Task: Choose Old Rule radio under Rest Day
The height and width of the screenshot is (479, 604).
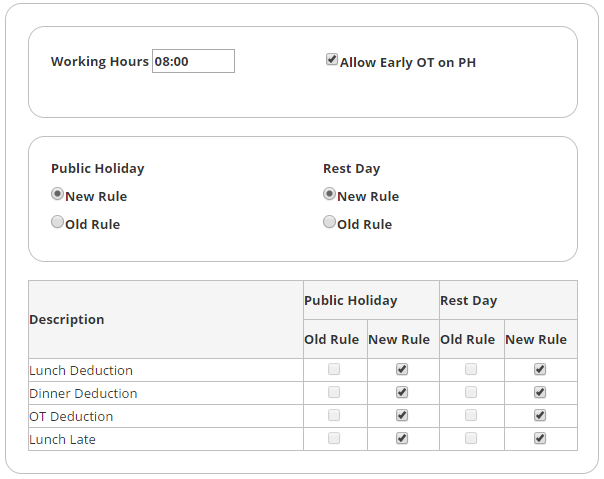Action: (x=329, y=222)
